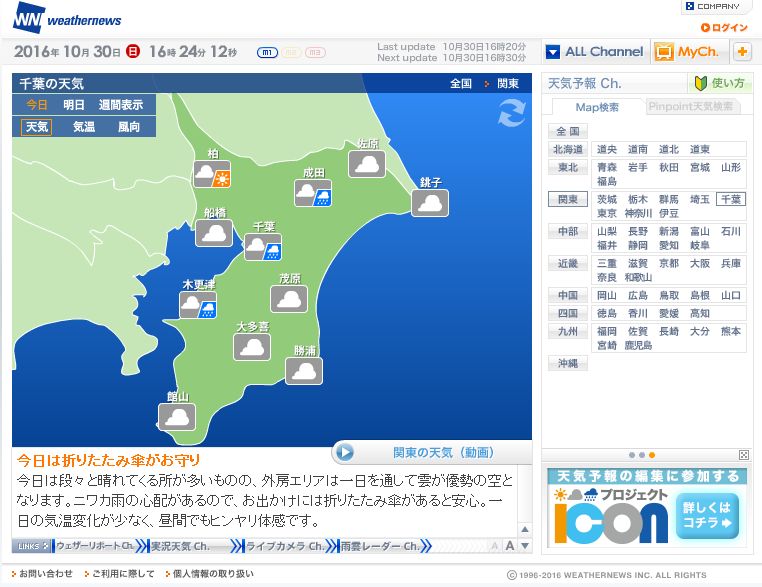Screen dimensions: 762x587
Task: Click the Kashiwa (柏) weather icon
Action: (x=212, y=175)
